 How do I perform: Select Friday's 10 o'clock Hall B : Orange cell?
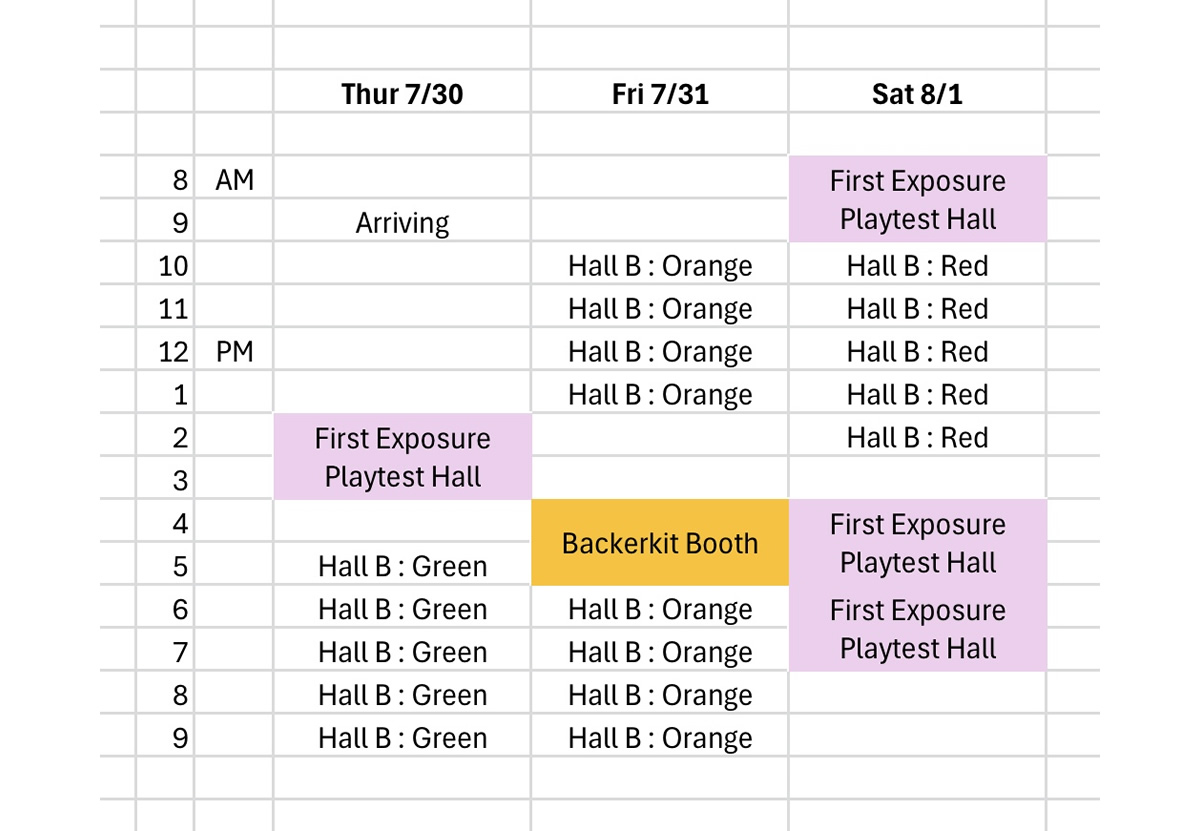(660, 263)
